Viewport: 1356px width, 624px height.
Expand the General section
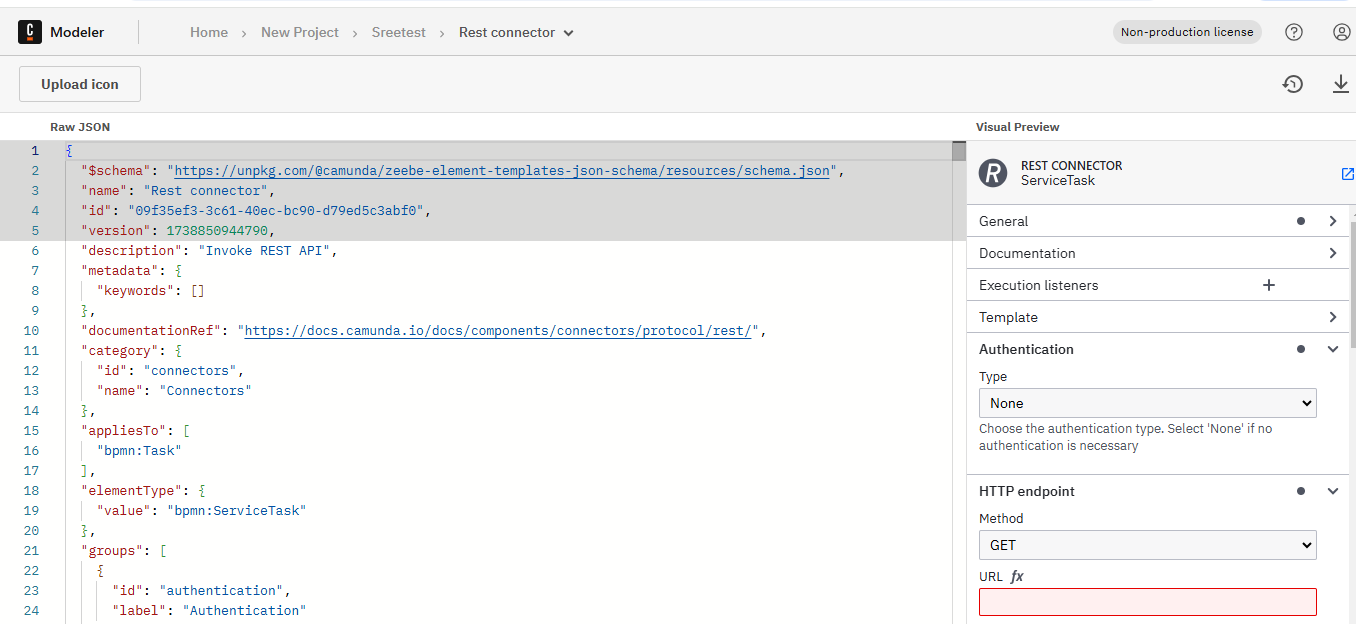(x=1158, y=221)
